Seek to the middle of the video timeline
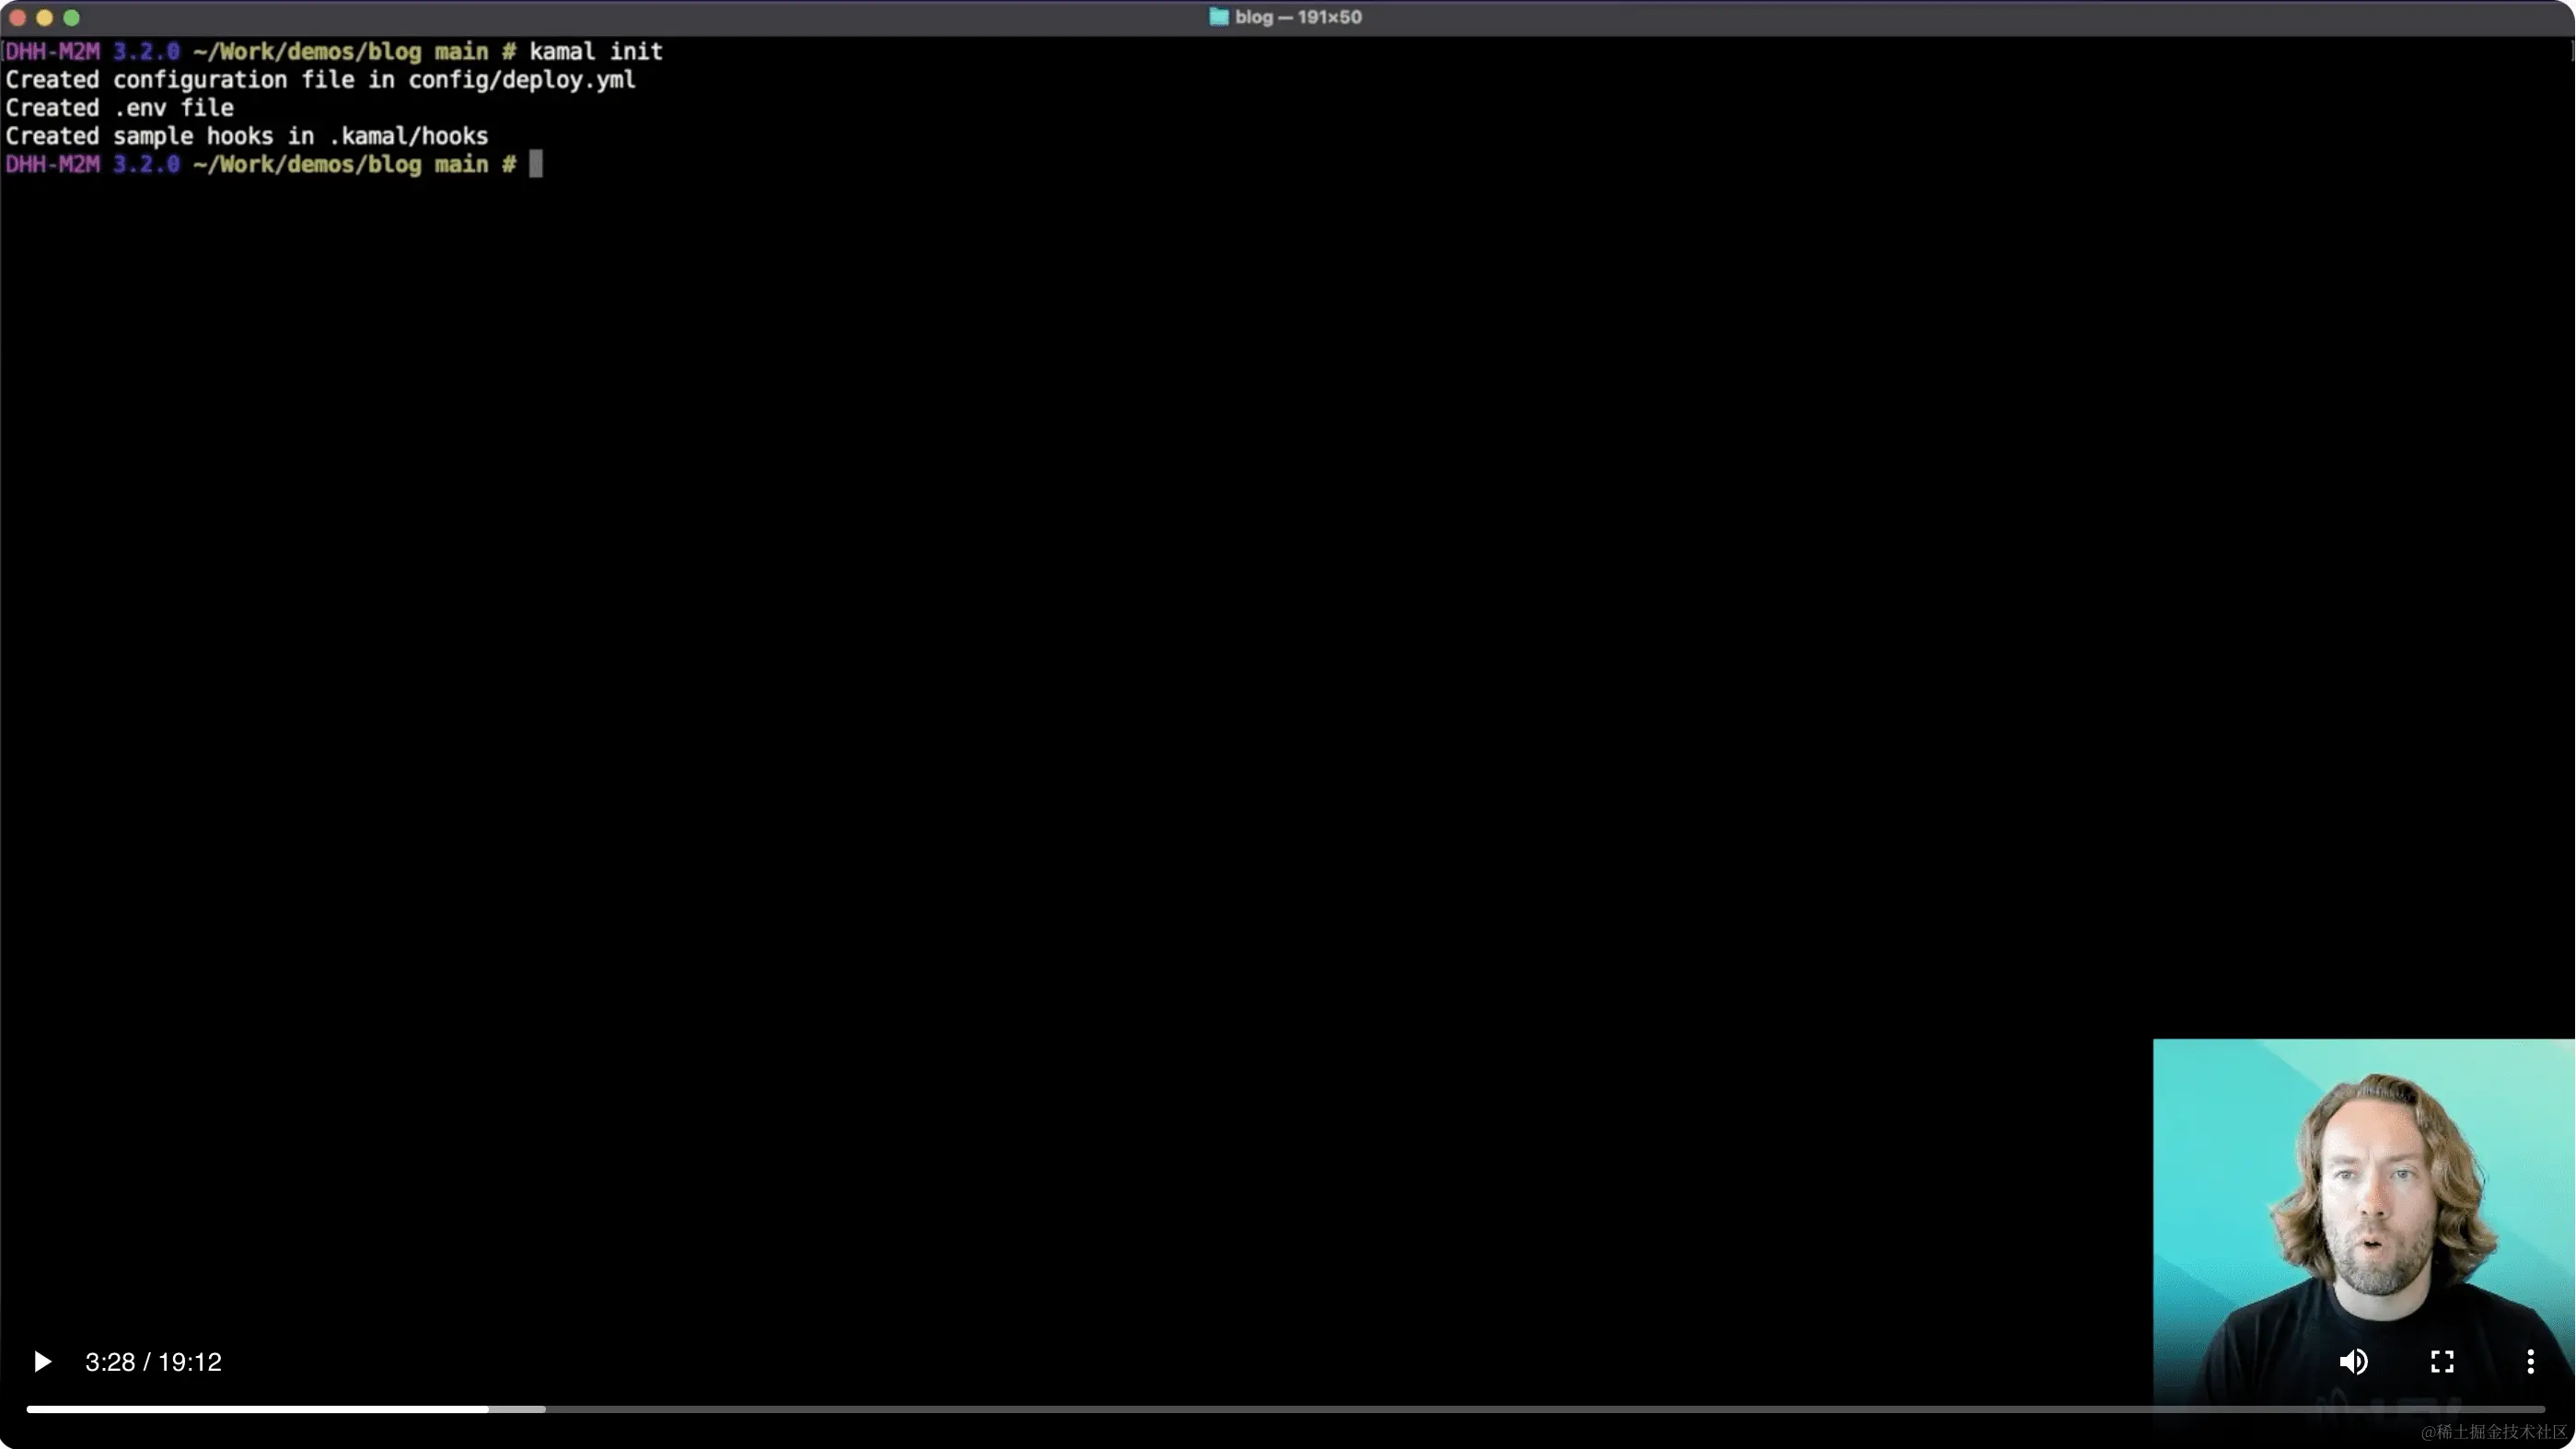 pyautogui.click(x=1286, y=1409)
